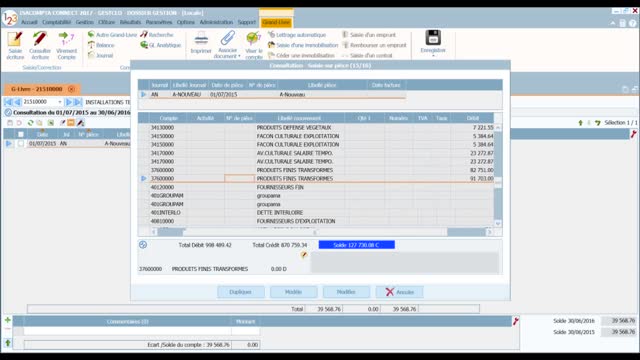Viewport: 640px width, 360px height.
Task: Open the Résultats menu
Action: click(130, 22)
